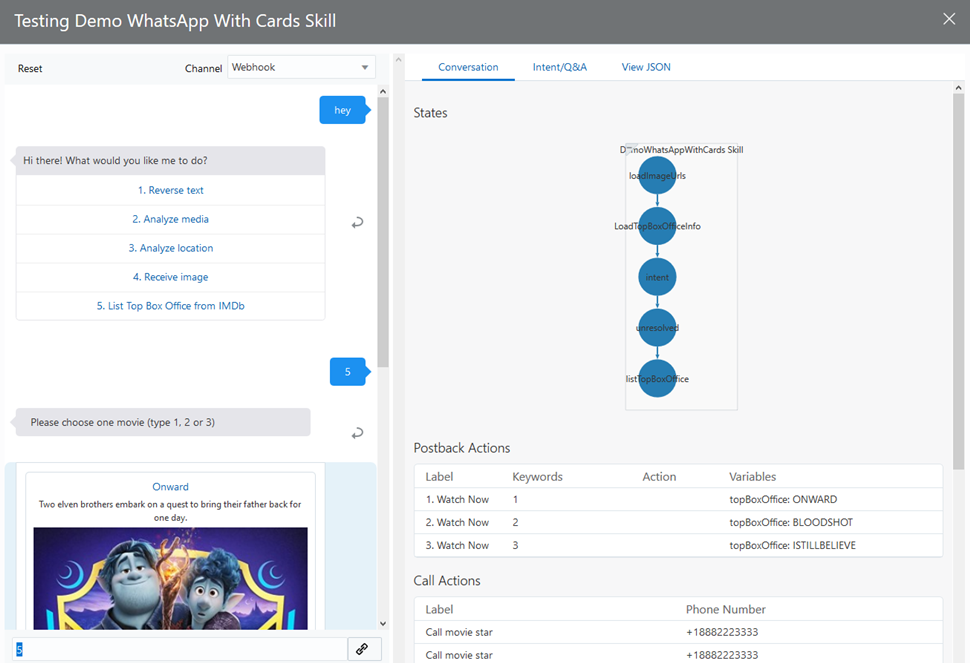This screenshot has width=970, height=663.
Task: Select the '3. Analyze location' option
Action: pos(170,248)
